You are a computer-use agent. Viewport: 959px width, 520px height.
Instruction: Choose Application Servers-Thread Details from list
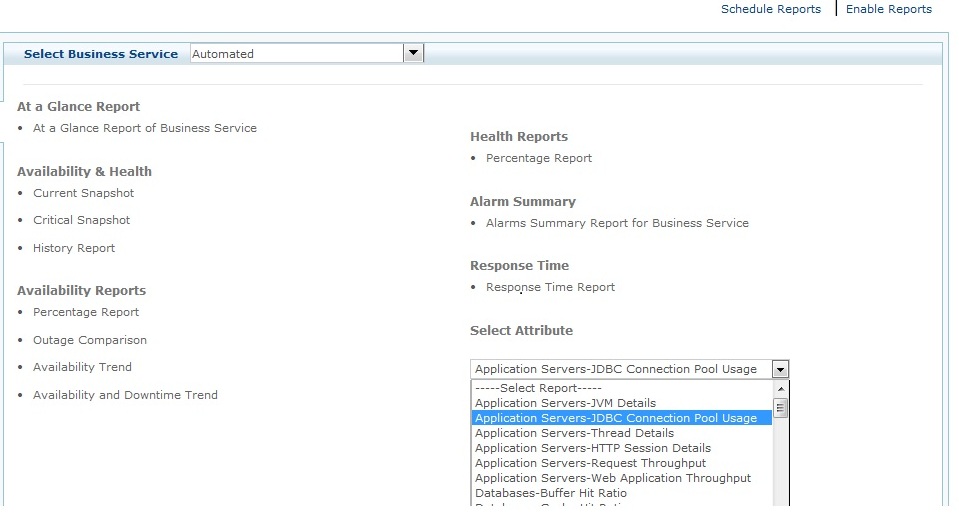tap(574, 433)
